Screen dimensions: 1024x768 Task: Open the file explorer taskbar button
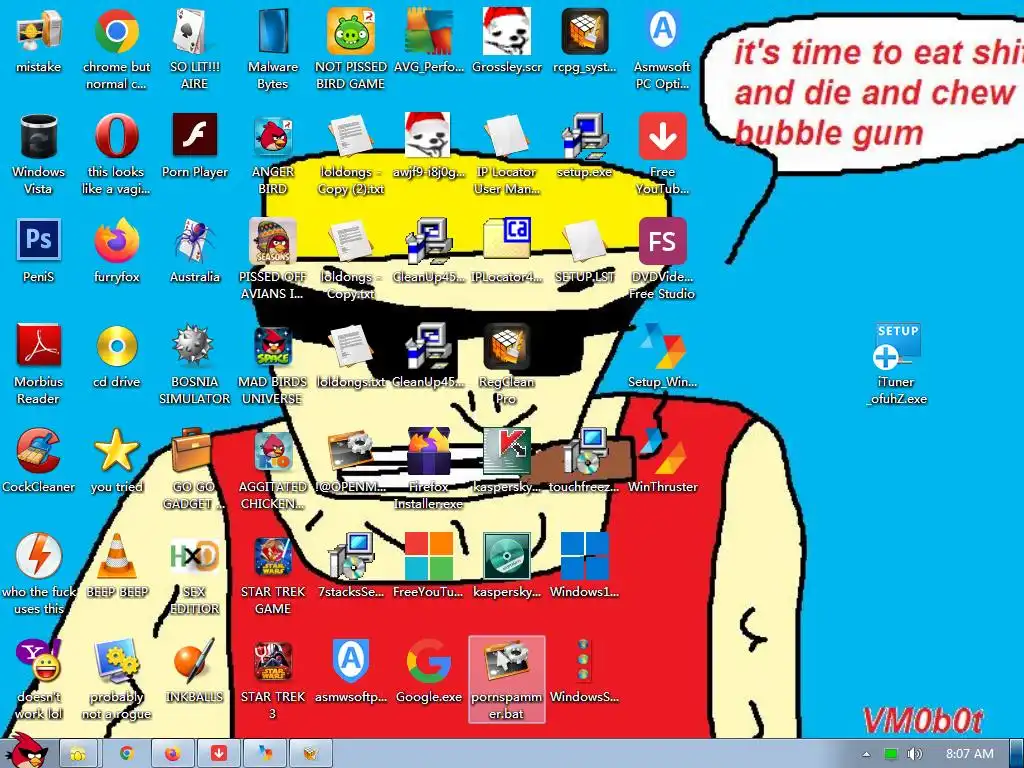(x=78, y=754)
